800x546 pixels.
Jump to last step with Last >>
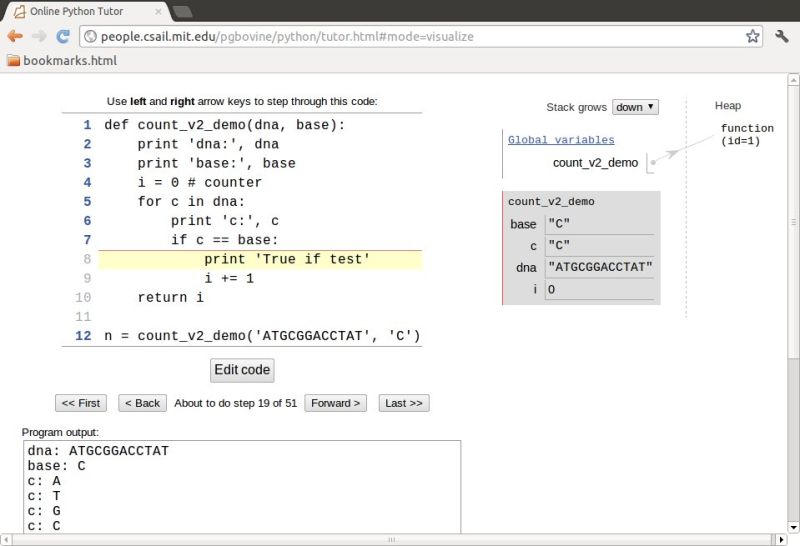[404, 403]
